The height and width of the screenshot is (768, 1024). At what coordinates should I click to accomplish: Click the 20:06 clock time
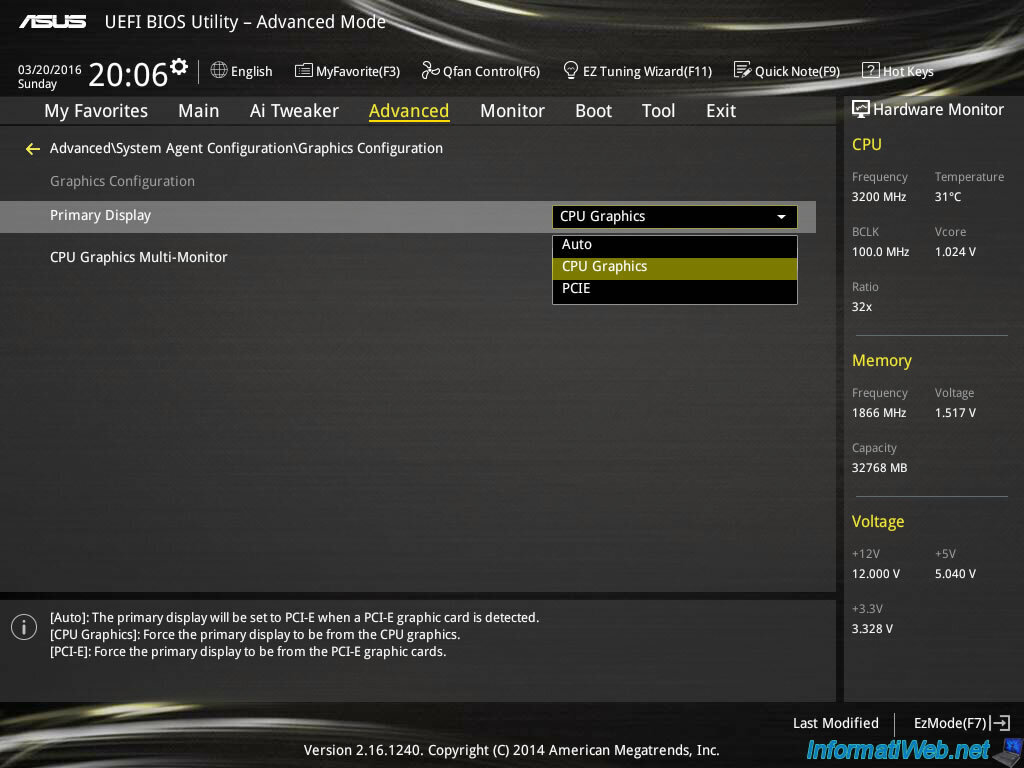coord(128,74)
